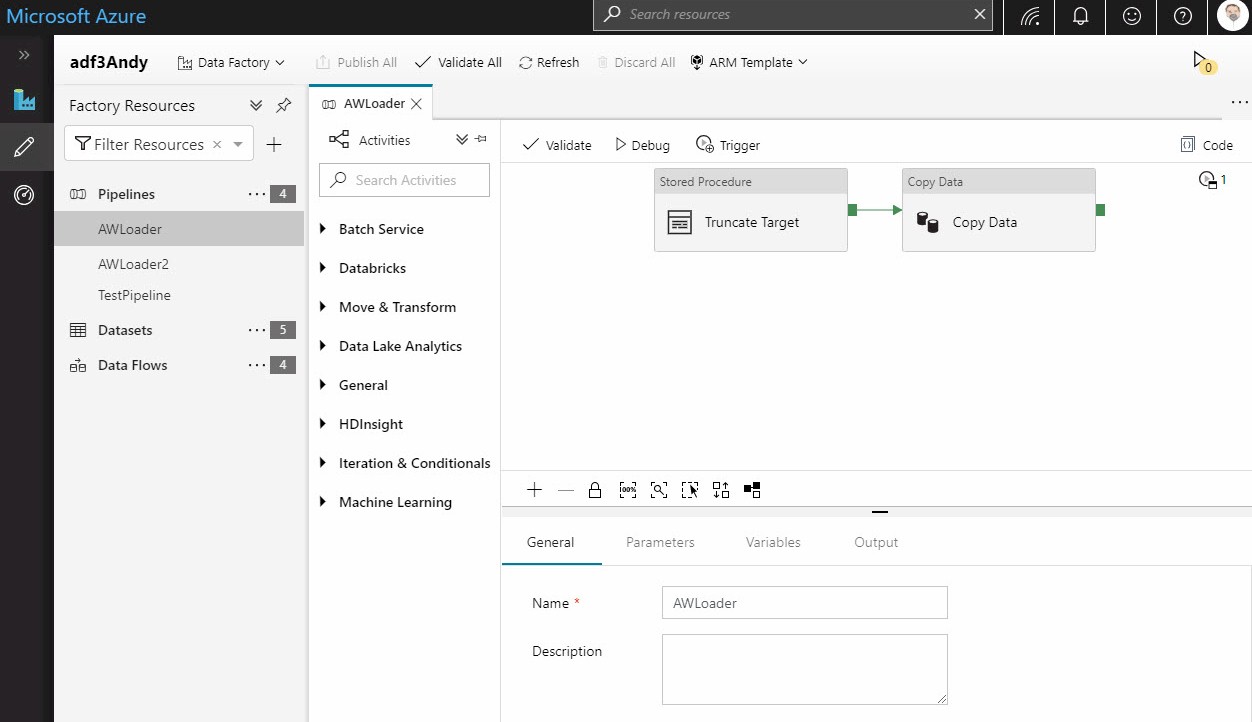The width and height of the screenshot is (1252, 722).
Task: Pin the Factory Resources panel
Action: point(284,106)
